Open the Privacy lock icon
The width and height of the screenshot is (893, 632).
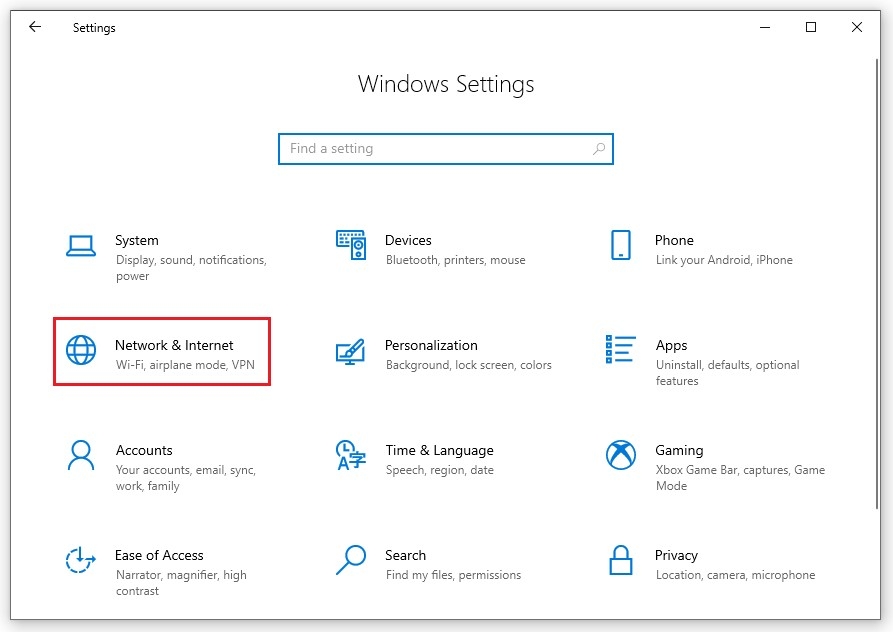pos(620,560)
